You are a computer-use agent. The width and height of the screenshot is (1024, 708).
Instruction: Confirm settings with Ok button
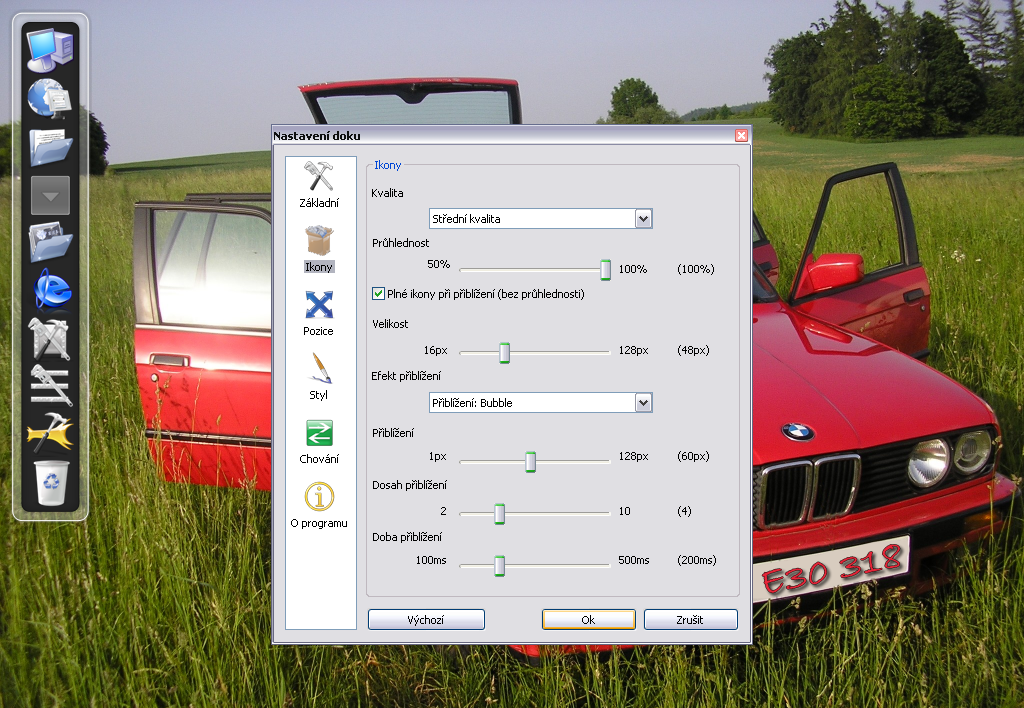coord(588,620)
